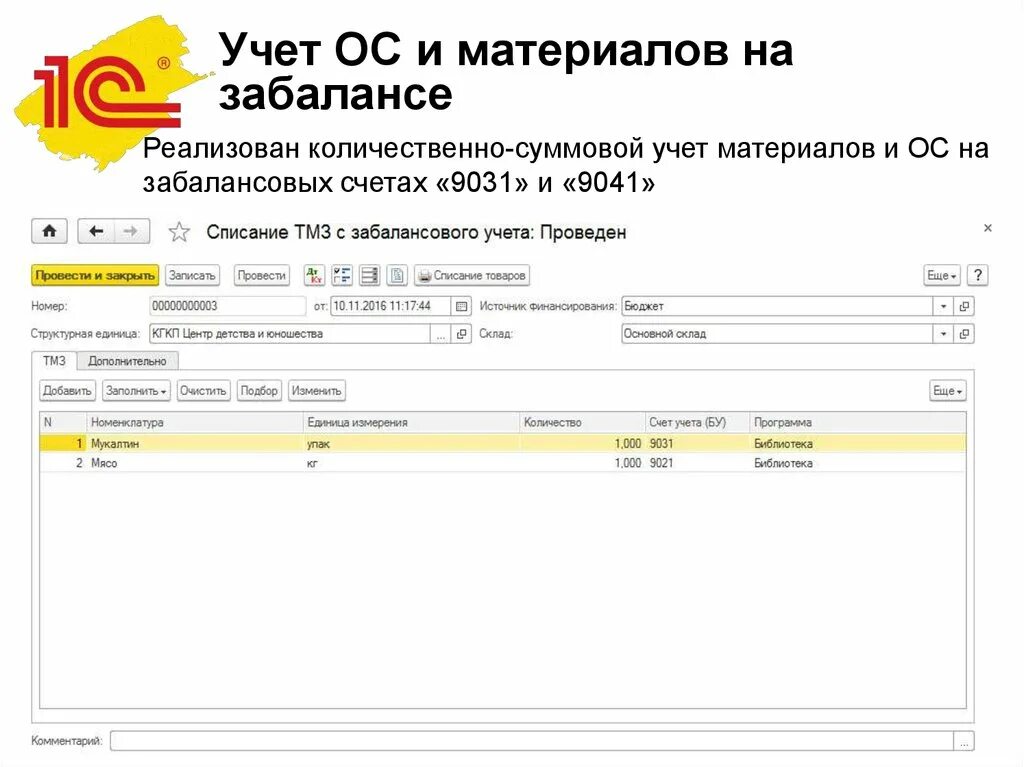Click quantity cell in Мукалтин row
Image resolution: width=1024 pixels, height=767 pixels.
(x=583, y=444)
